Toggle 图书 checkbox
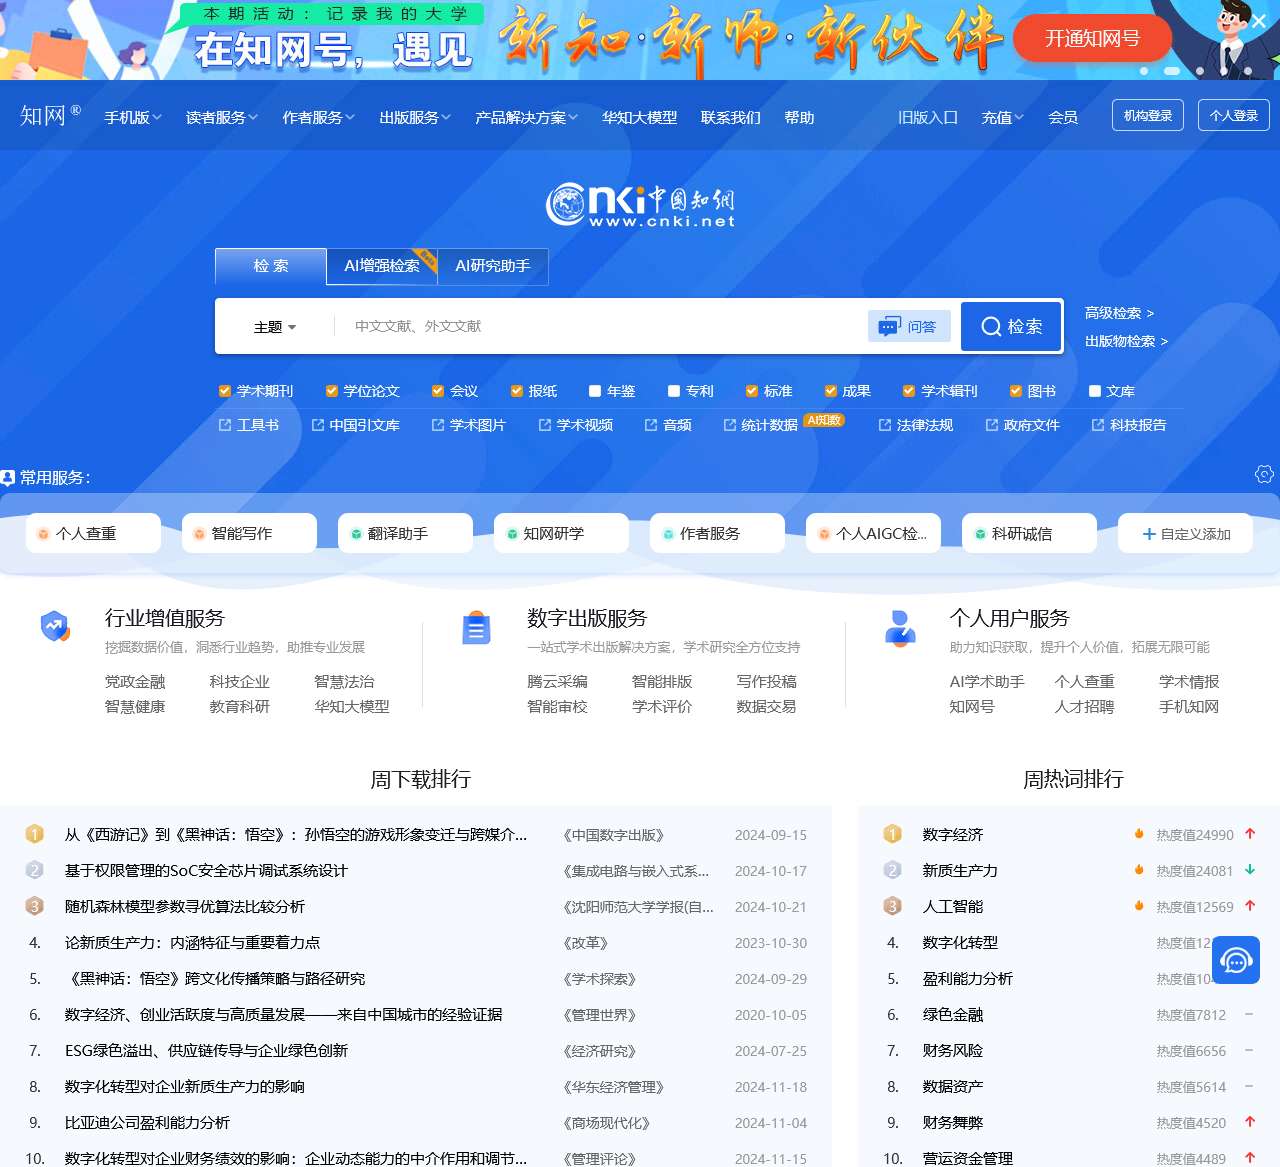Viewport: 1280px width, 1167px height. point(1016,391)
